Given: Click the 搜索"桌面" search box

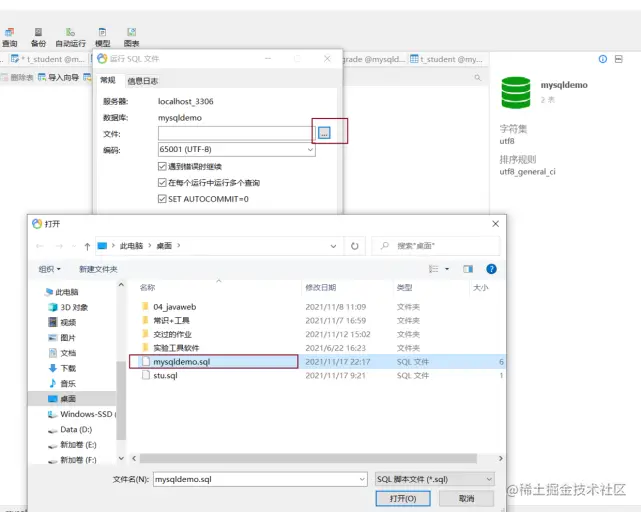Looking at the screenshot, I should tap(435, 246).
